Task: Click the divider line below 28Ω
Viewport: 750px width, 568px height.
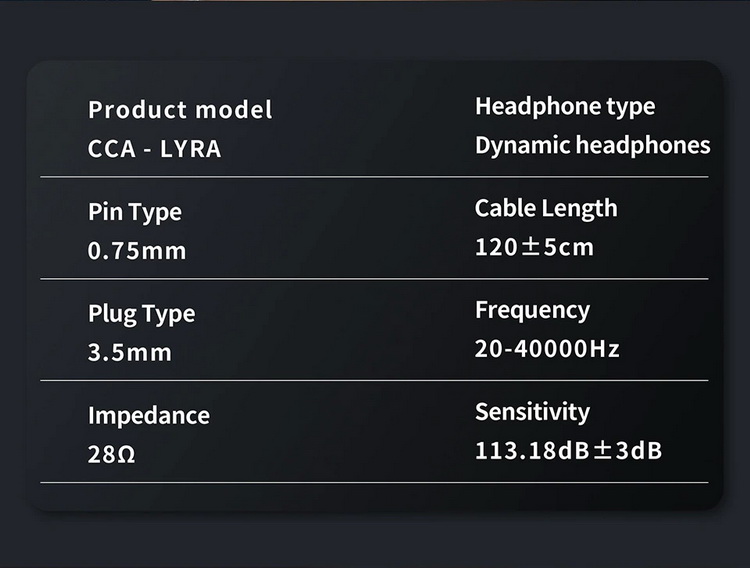Action: coord(374,483)
